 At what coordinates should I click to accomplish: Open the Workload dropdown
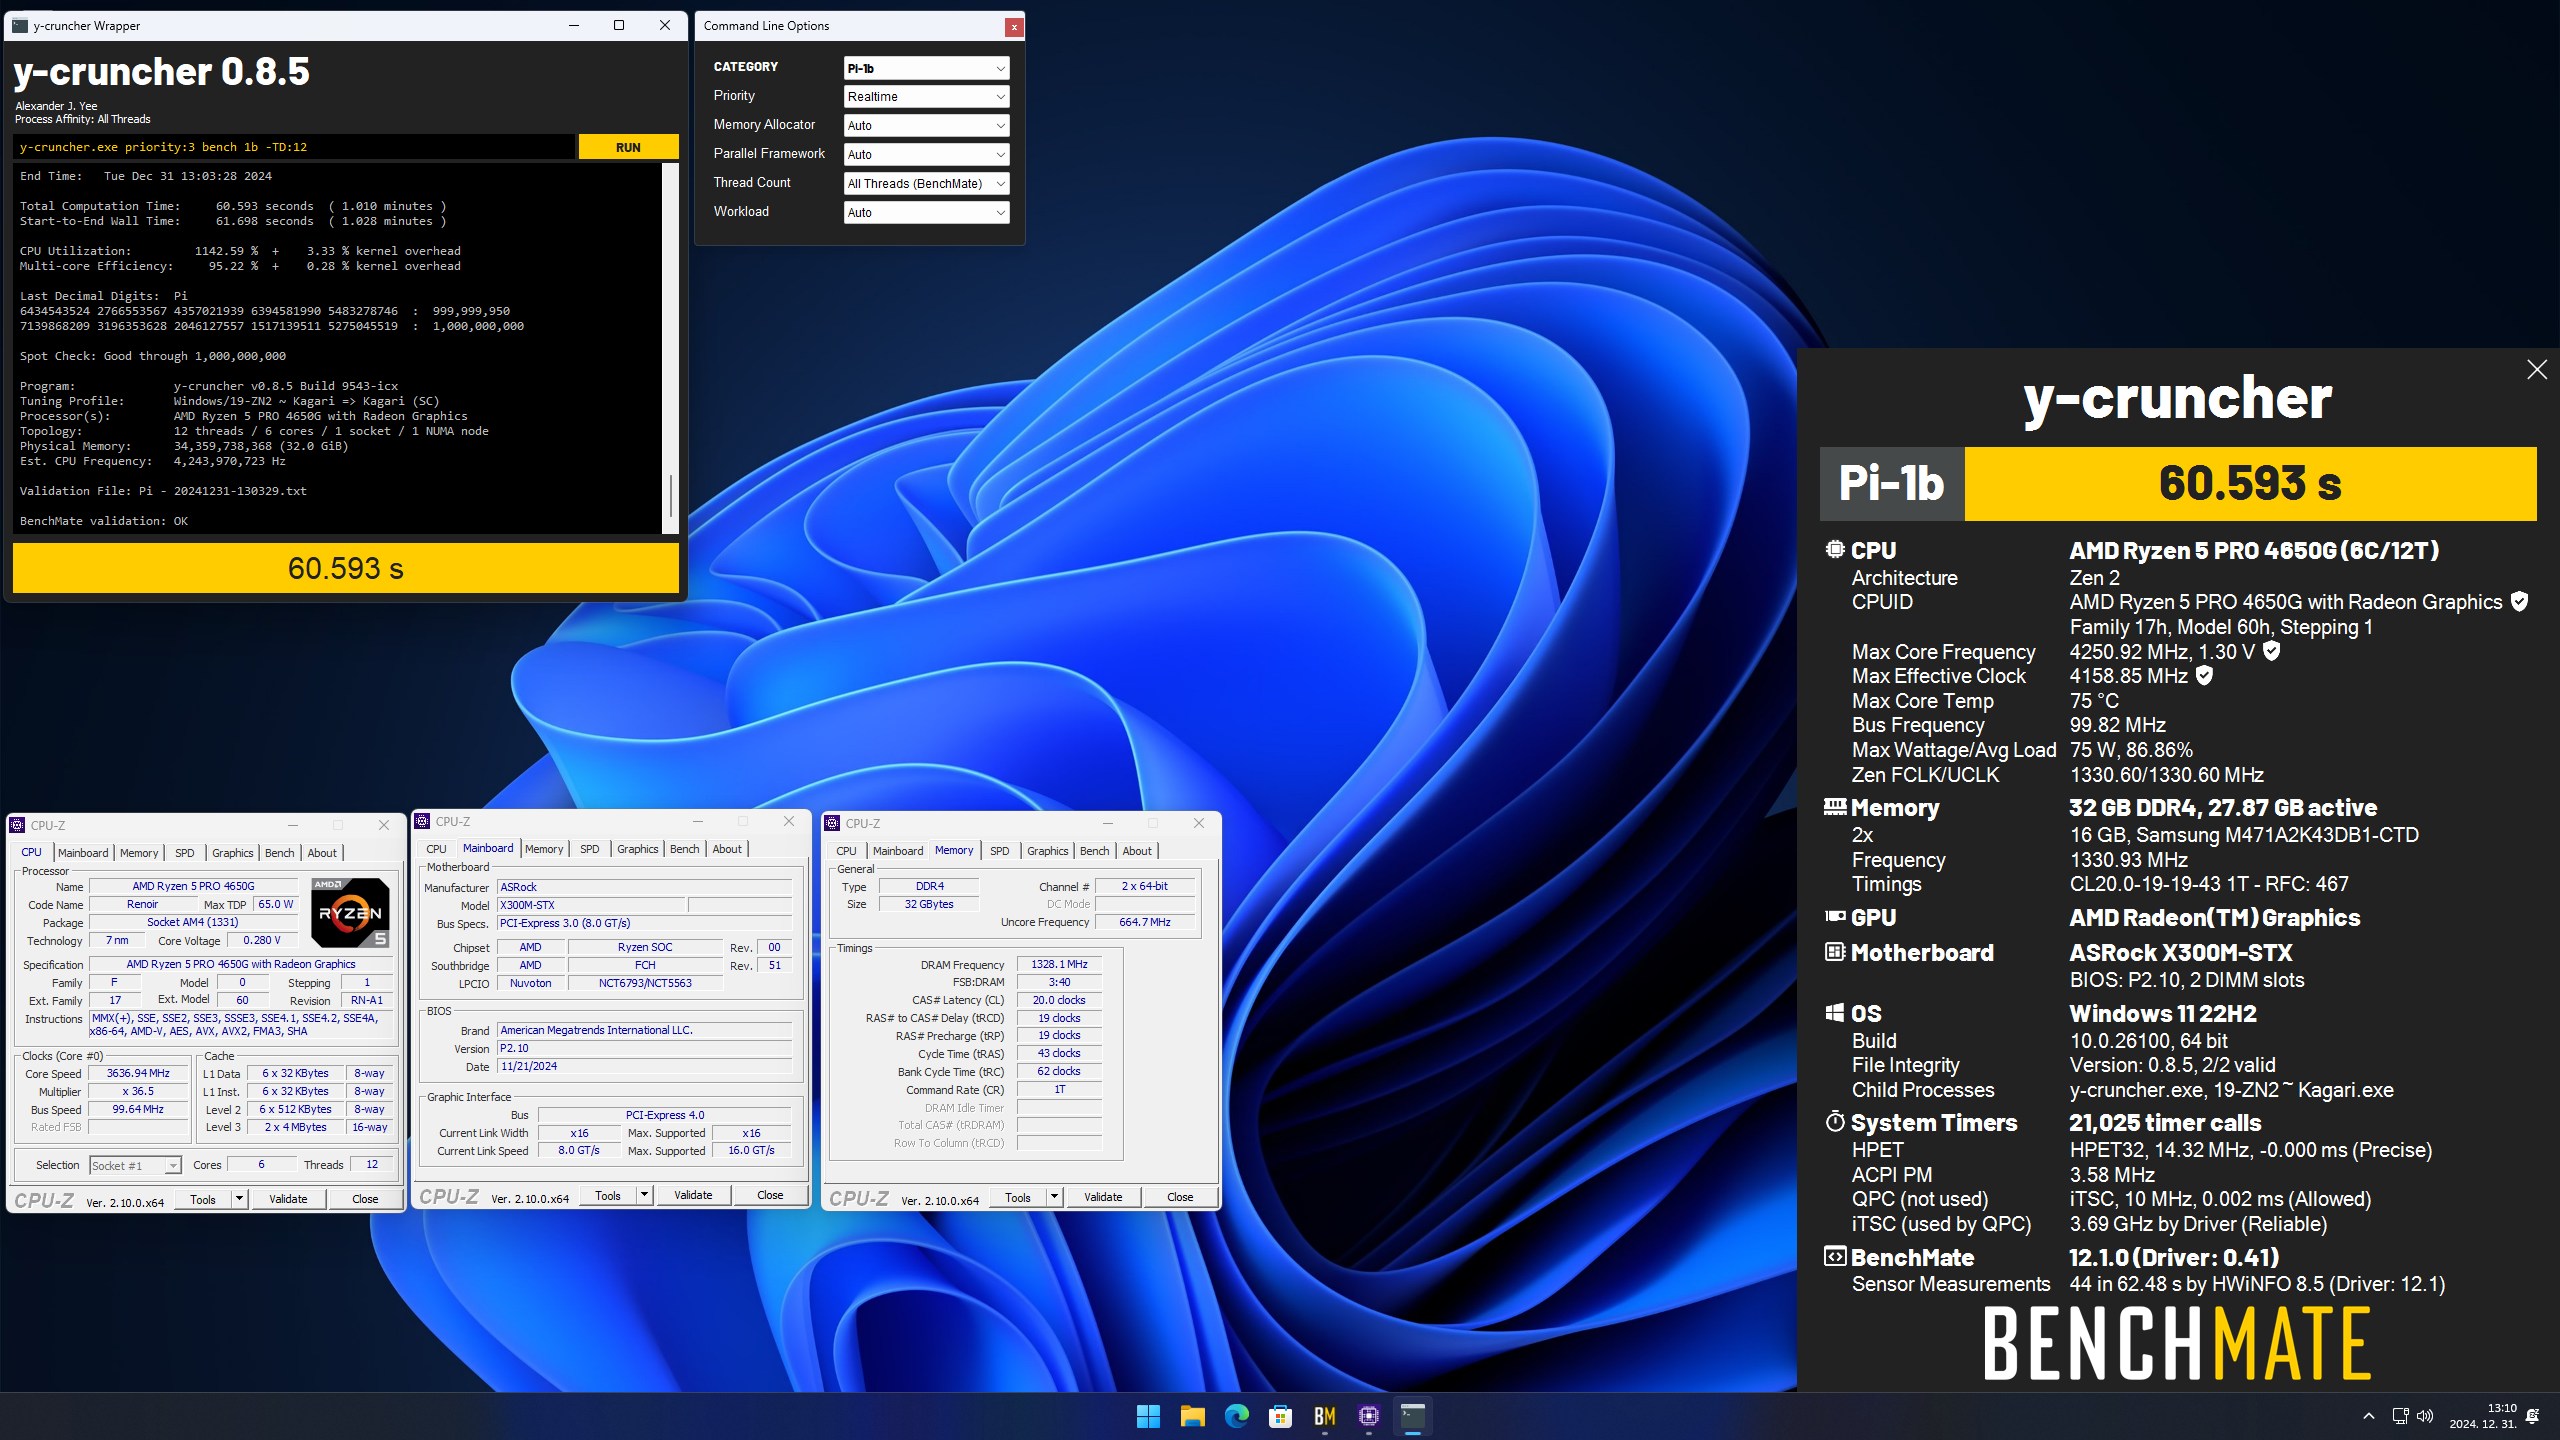coord(926,213)
